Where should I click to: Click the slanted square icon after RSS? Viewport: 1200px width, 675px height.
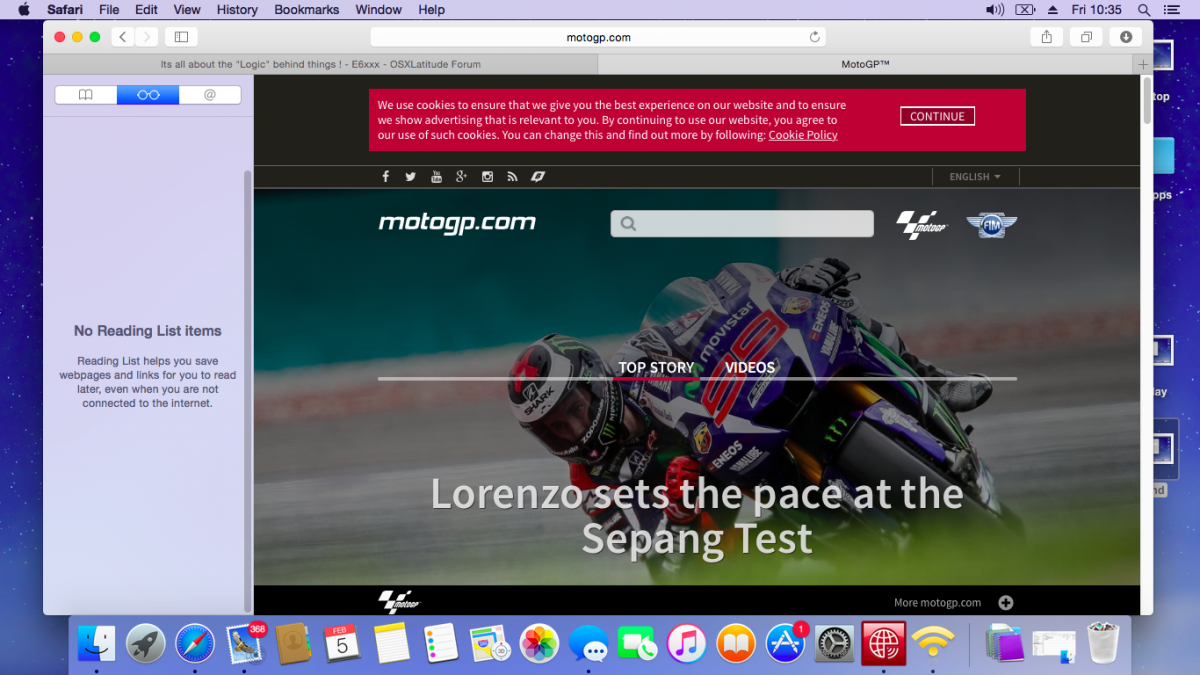pos(538,177)
